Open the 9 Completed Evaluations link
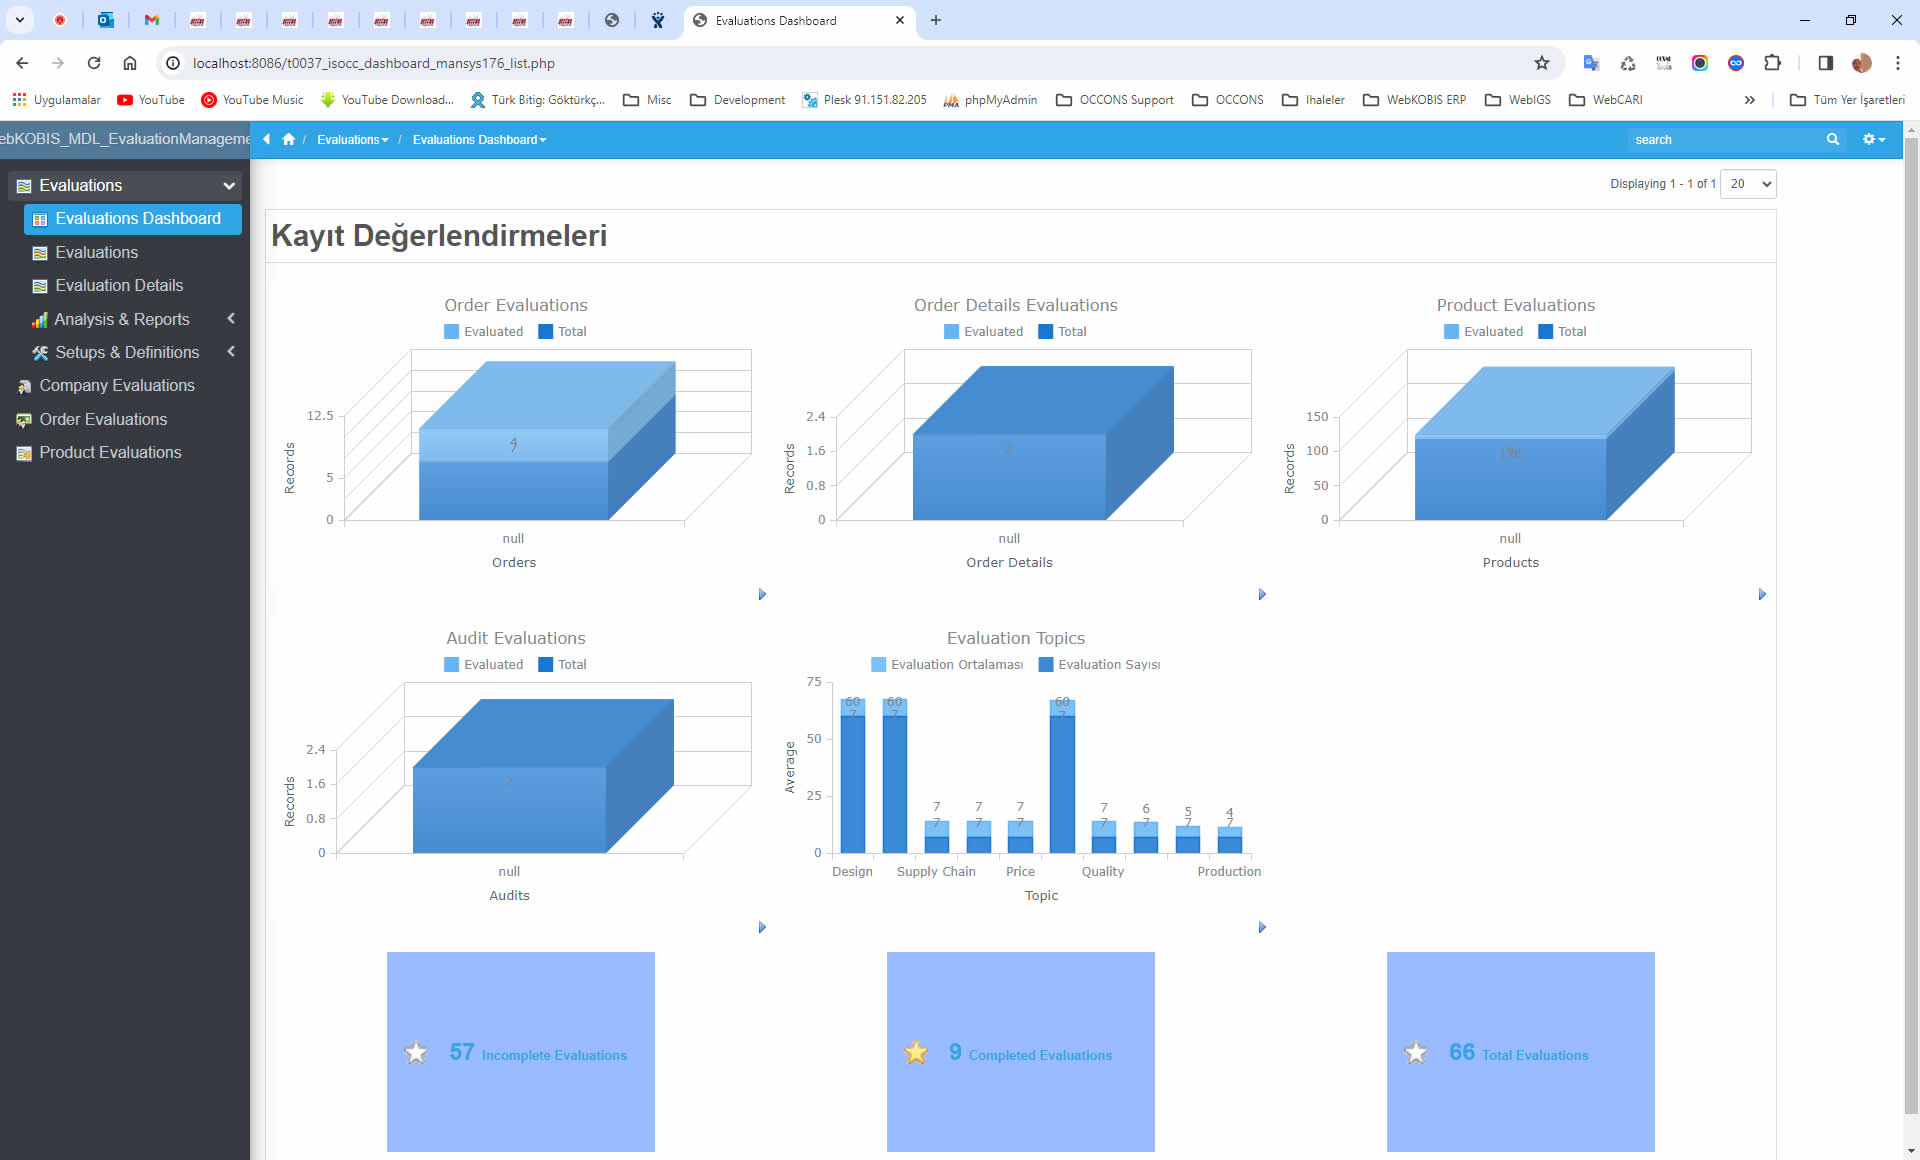Viewport: 1920px width, 1160px height. point(1030,1053)
